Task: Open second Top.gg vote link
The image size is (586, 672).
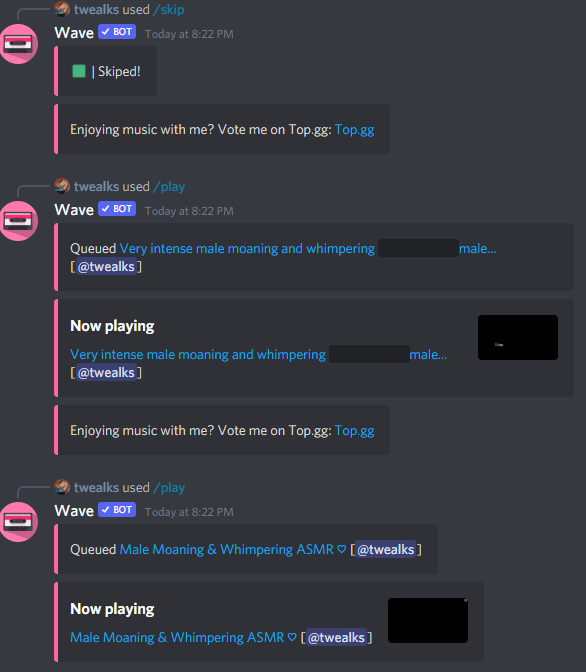Action: click(x=354, y=430)
